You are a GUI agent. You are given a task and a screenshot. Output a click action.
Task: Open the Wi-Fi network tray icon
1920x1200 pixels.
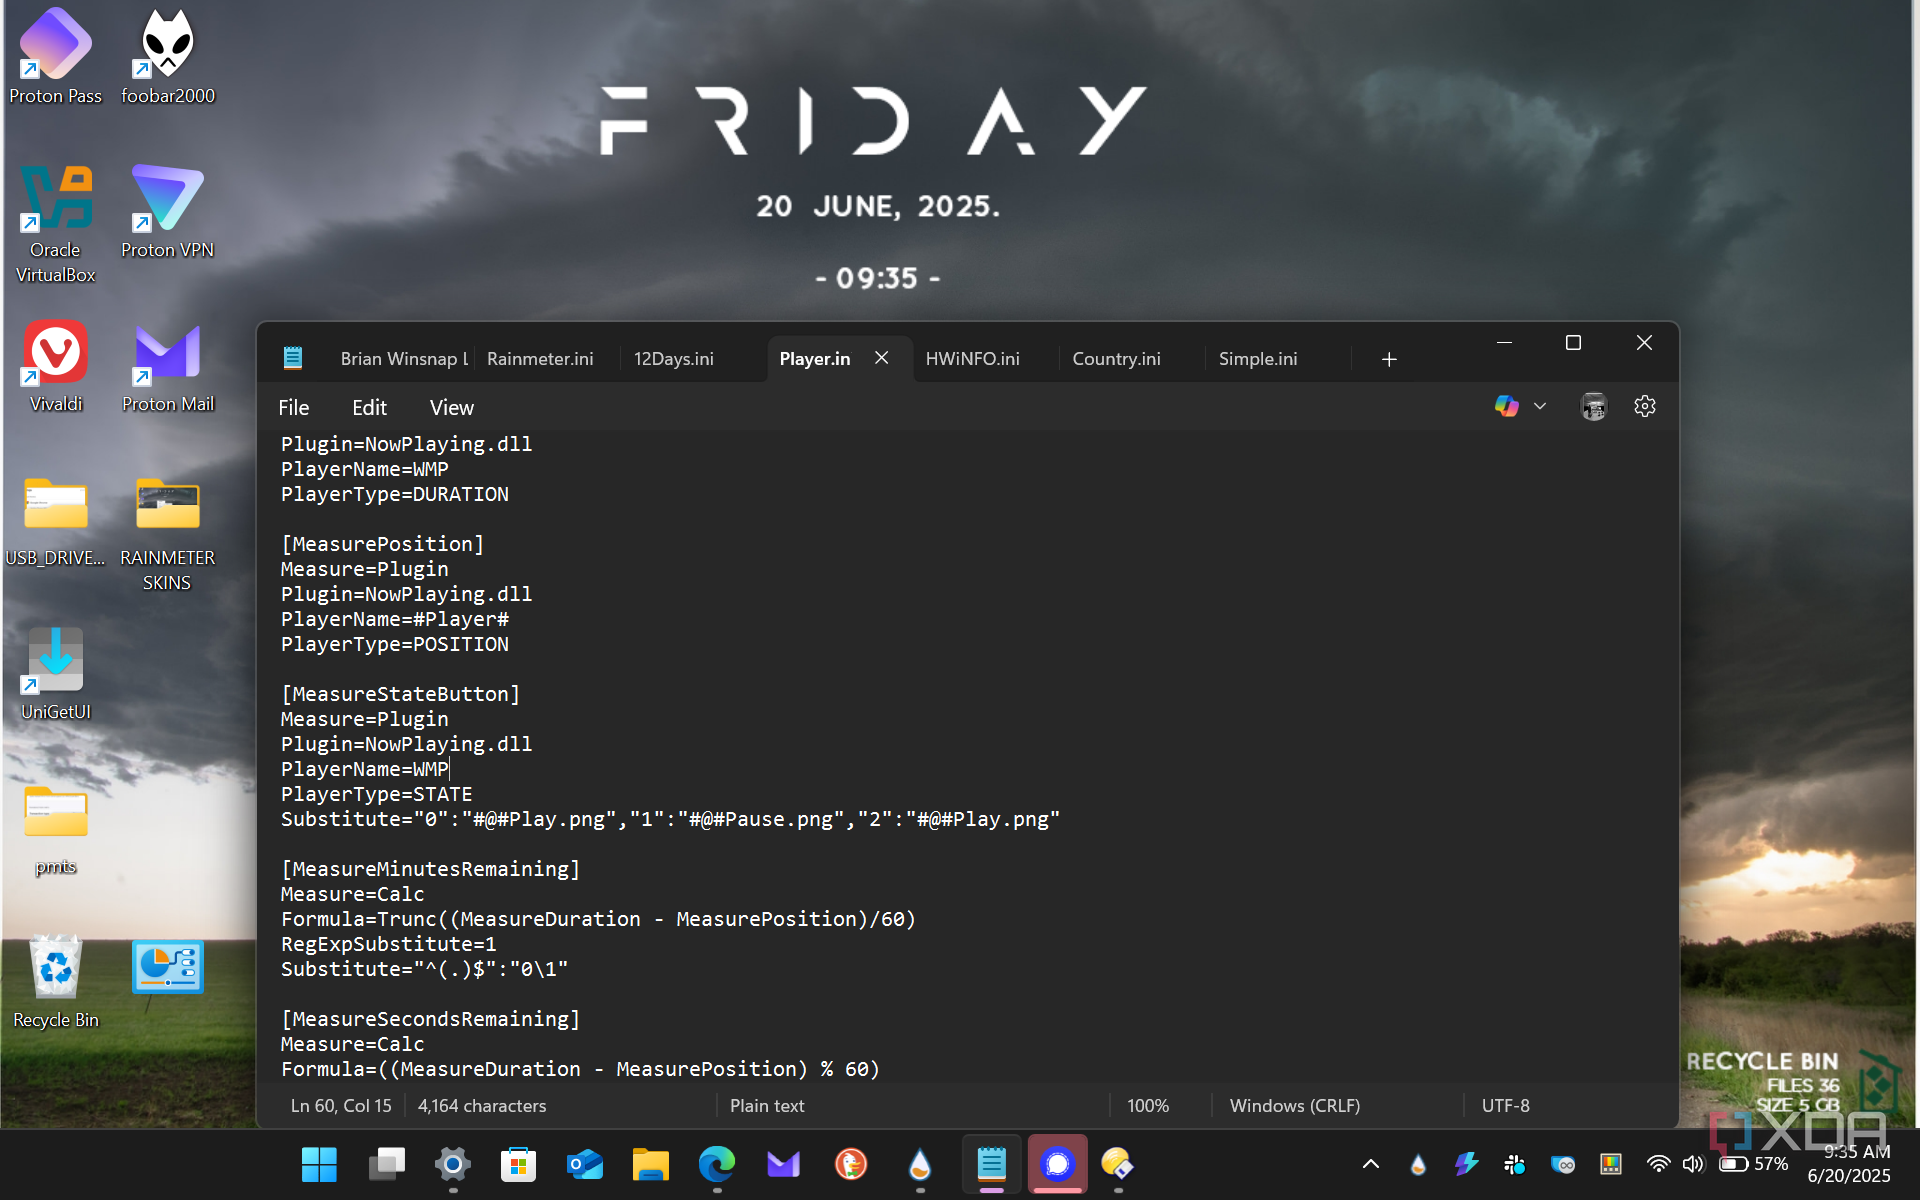pos(1658,1164)
